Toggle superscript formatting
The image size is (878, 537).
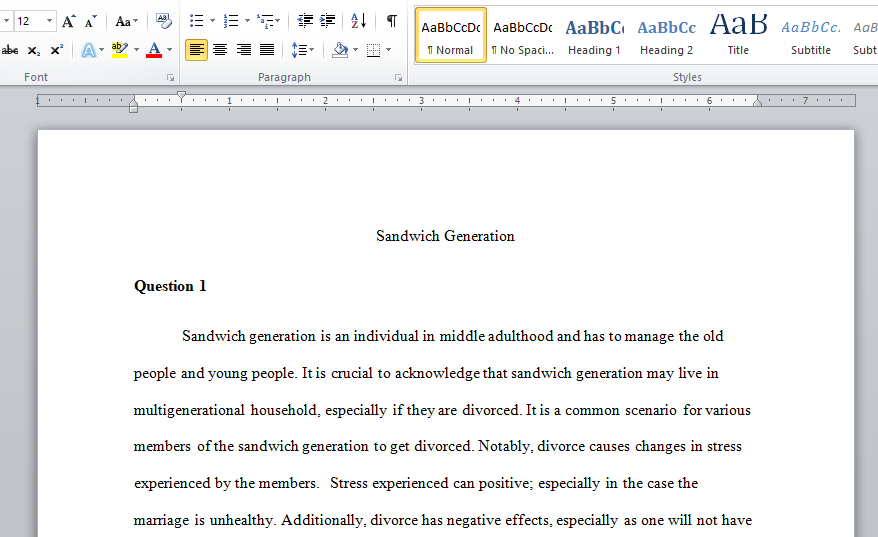(x=56, y=50)
